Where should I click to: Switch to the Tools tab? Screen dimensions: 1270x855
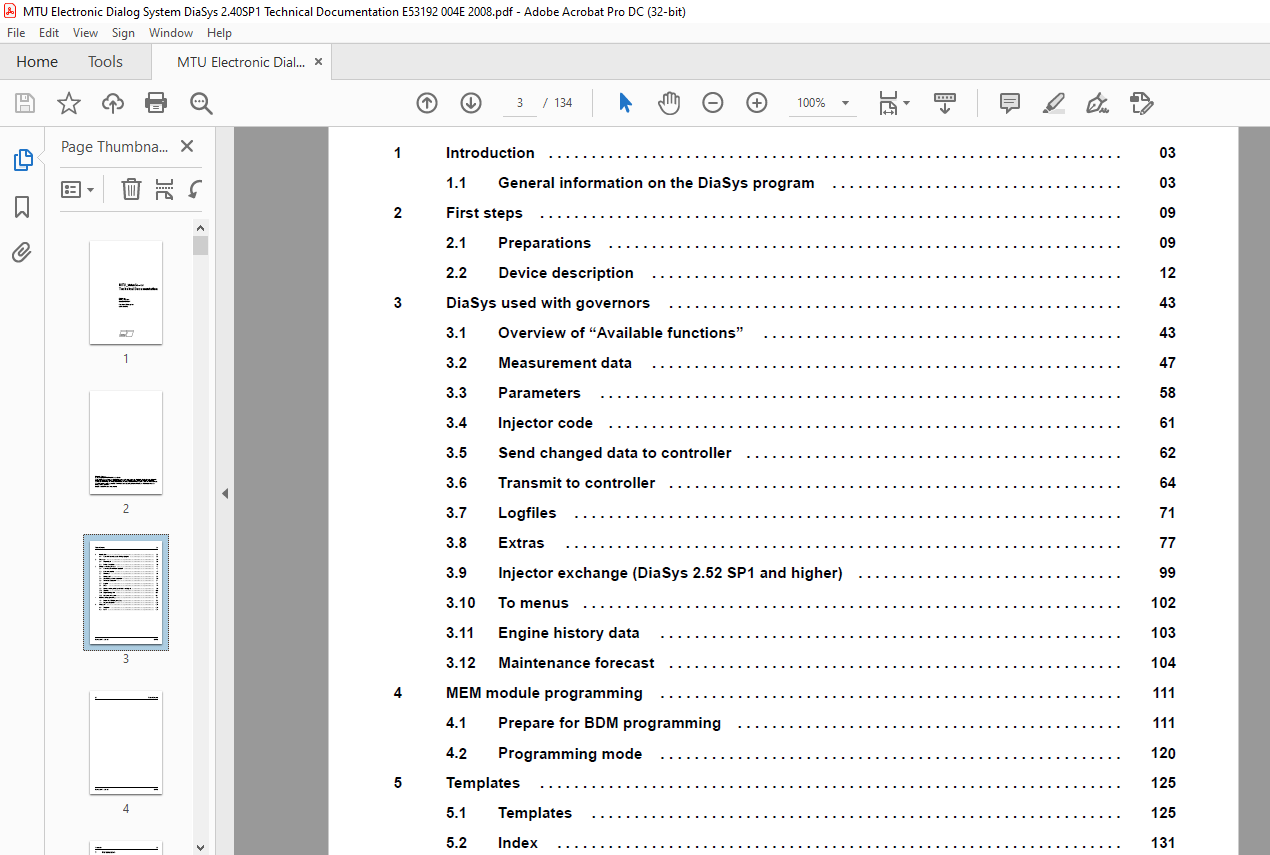click(x=105, y=61)
